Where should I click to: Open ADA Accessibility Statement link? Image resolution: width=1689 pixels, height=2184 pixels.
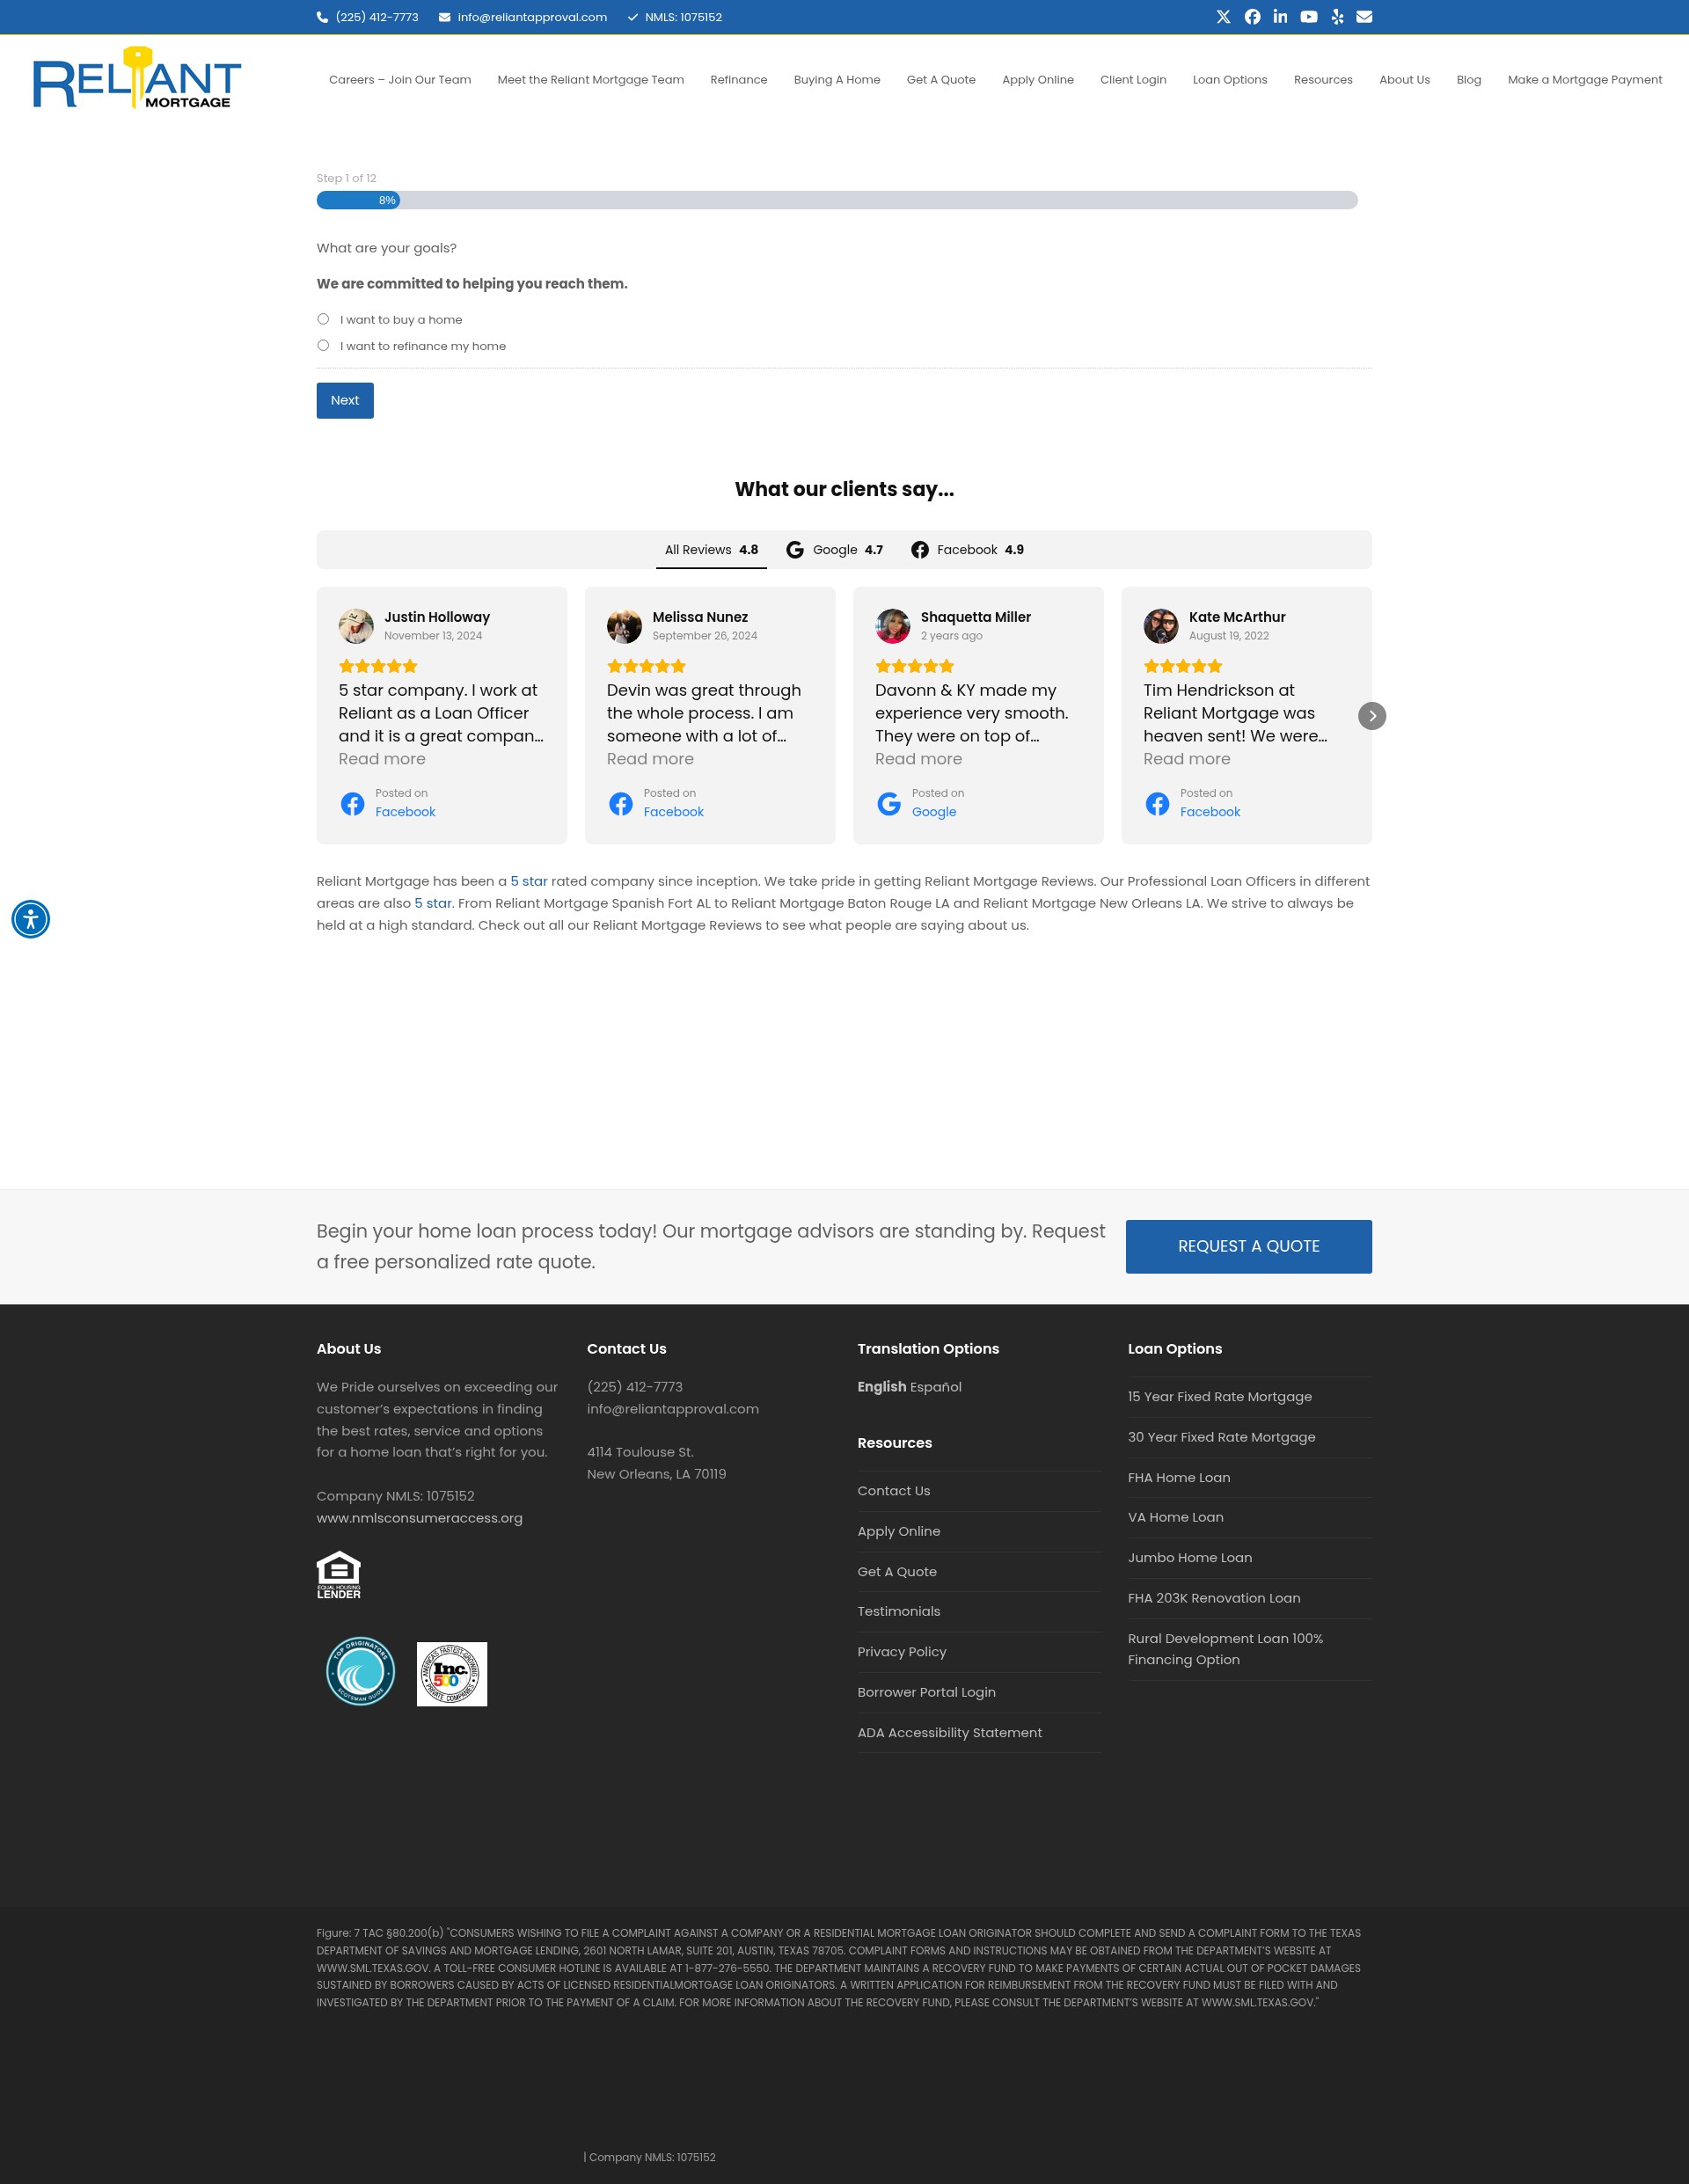950,1733
